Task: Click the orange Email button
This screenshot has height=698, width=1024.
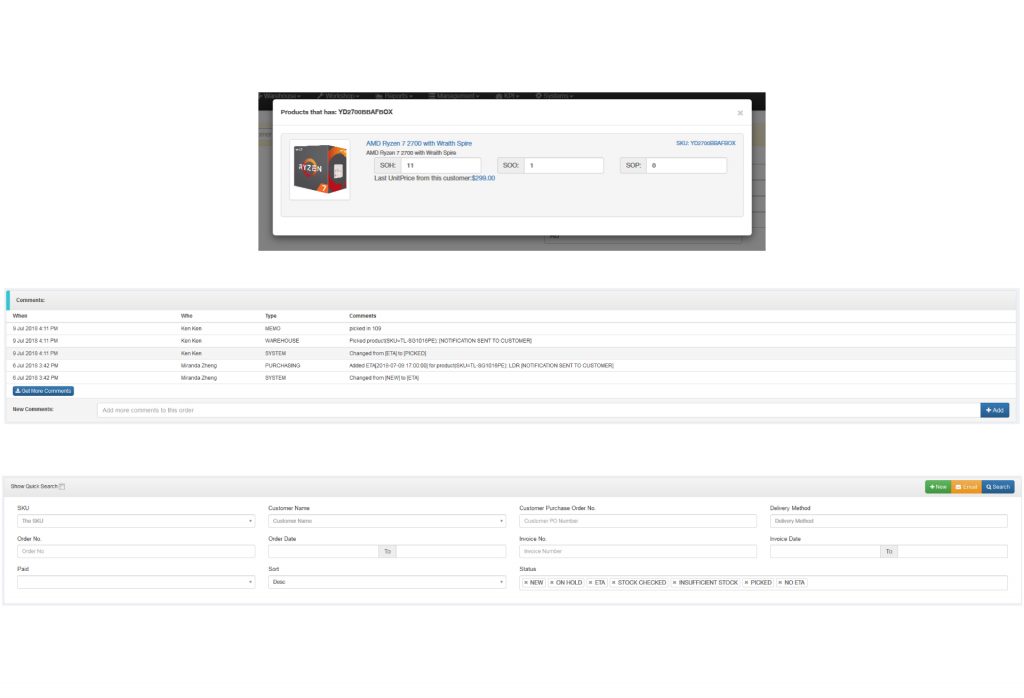Action: pyautogui.click(x=967, y=487)
